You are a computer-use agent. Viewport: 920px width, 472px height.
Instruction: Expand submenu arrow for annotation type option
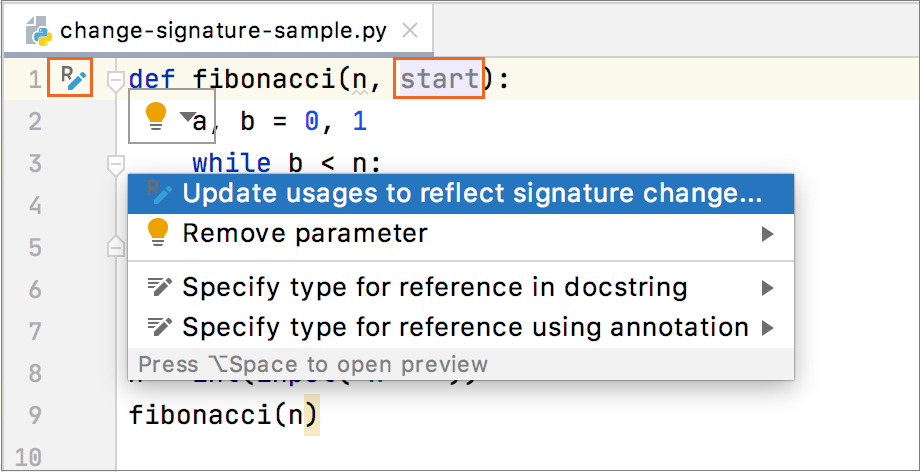pyautogui.click(x=767, y=326)
